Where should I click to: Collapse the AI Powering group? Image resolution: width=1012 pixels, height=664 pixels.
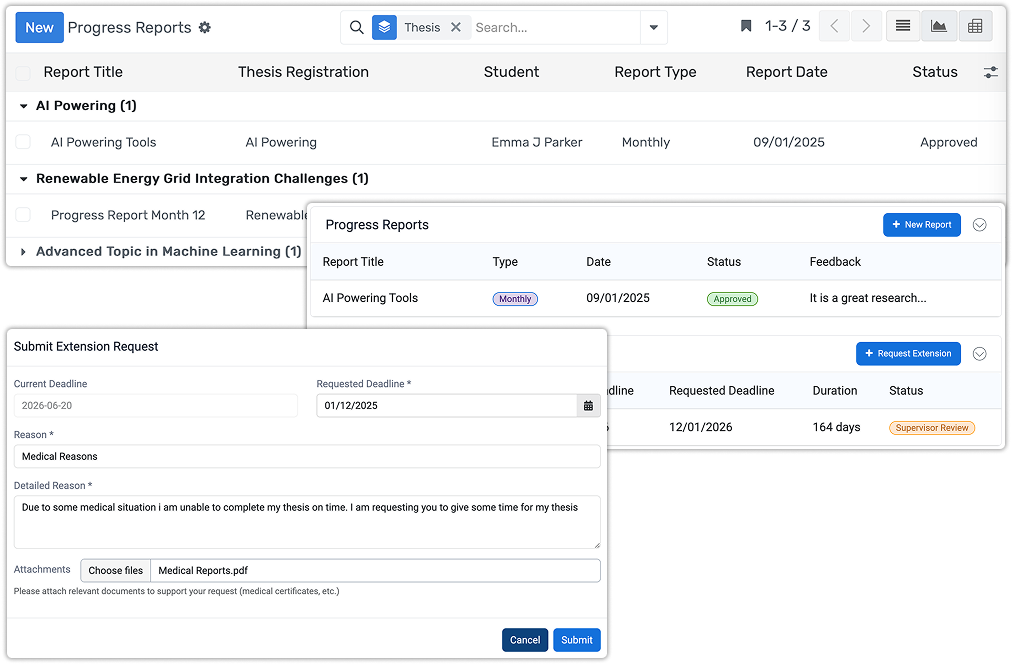click(x=22, y=105)
